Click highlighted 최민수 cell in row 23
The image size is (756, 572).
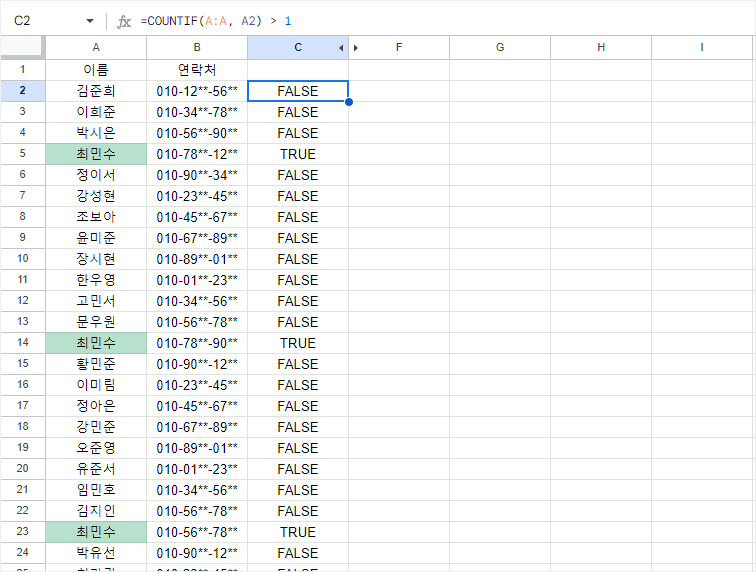pos(96,532)
